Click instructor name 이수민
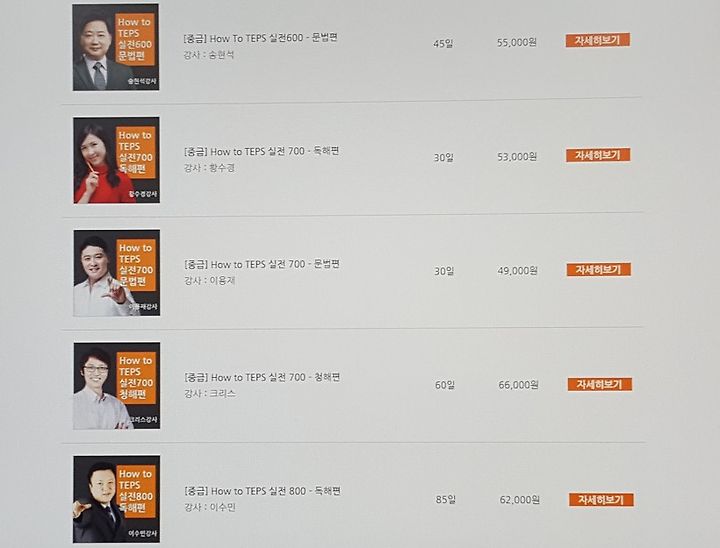720x548 pixels. tap(223, 507)
